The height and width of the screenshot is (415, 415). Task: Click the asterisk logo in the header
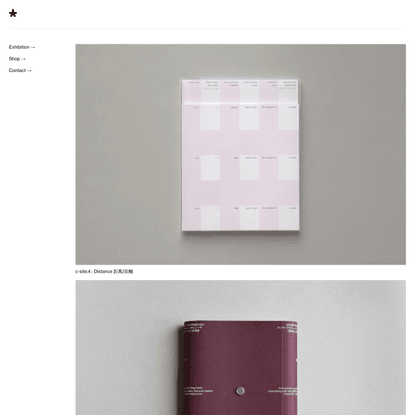[13, 13]
